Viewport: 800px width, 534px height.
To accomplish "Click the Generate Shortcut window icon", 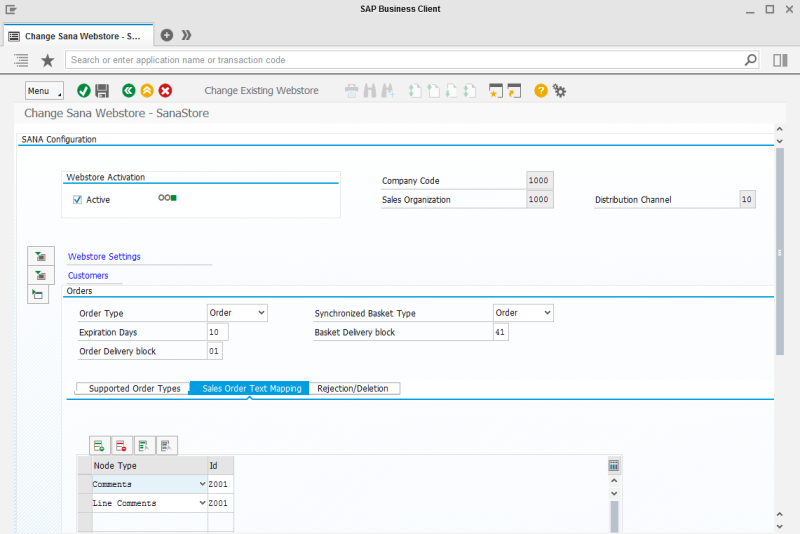I will click(x=514, y=91).
